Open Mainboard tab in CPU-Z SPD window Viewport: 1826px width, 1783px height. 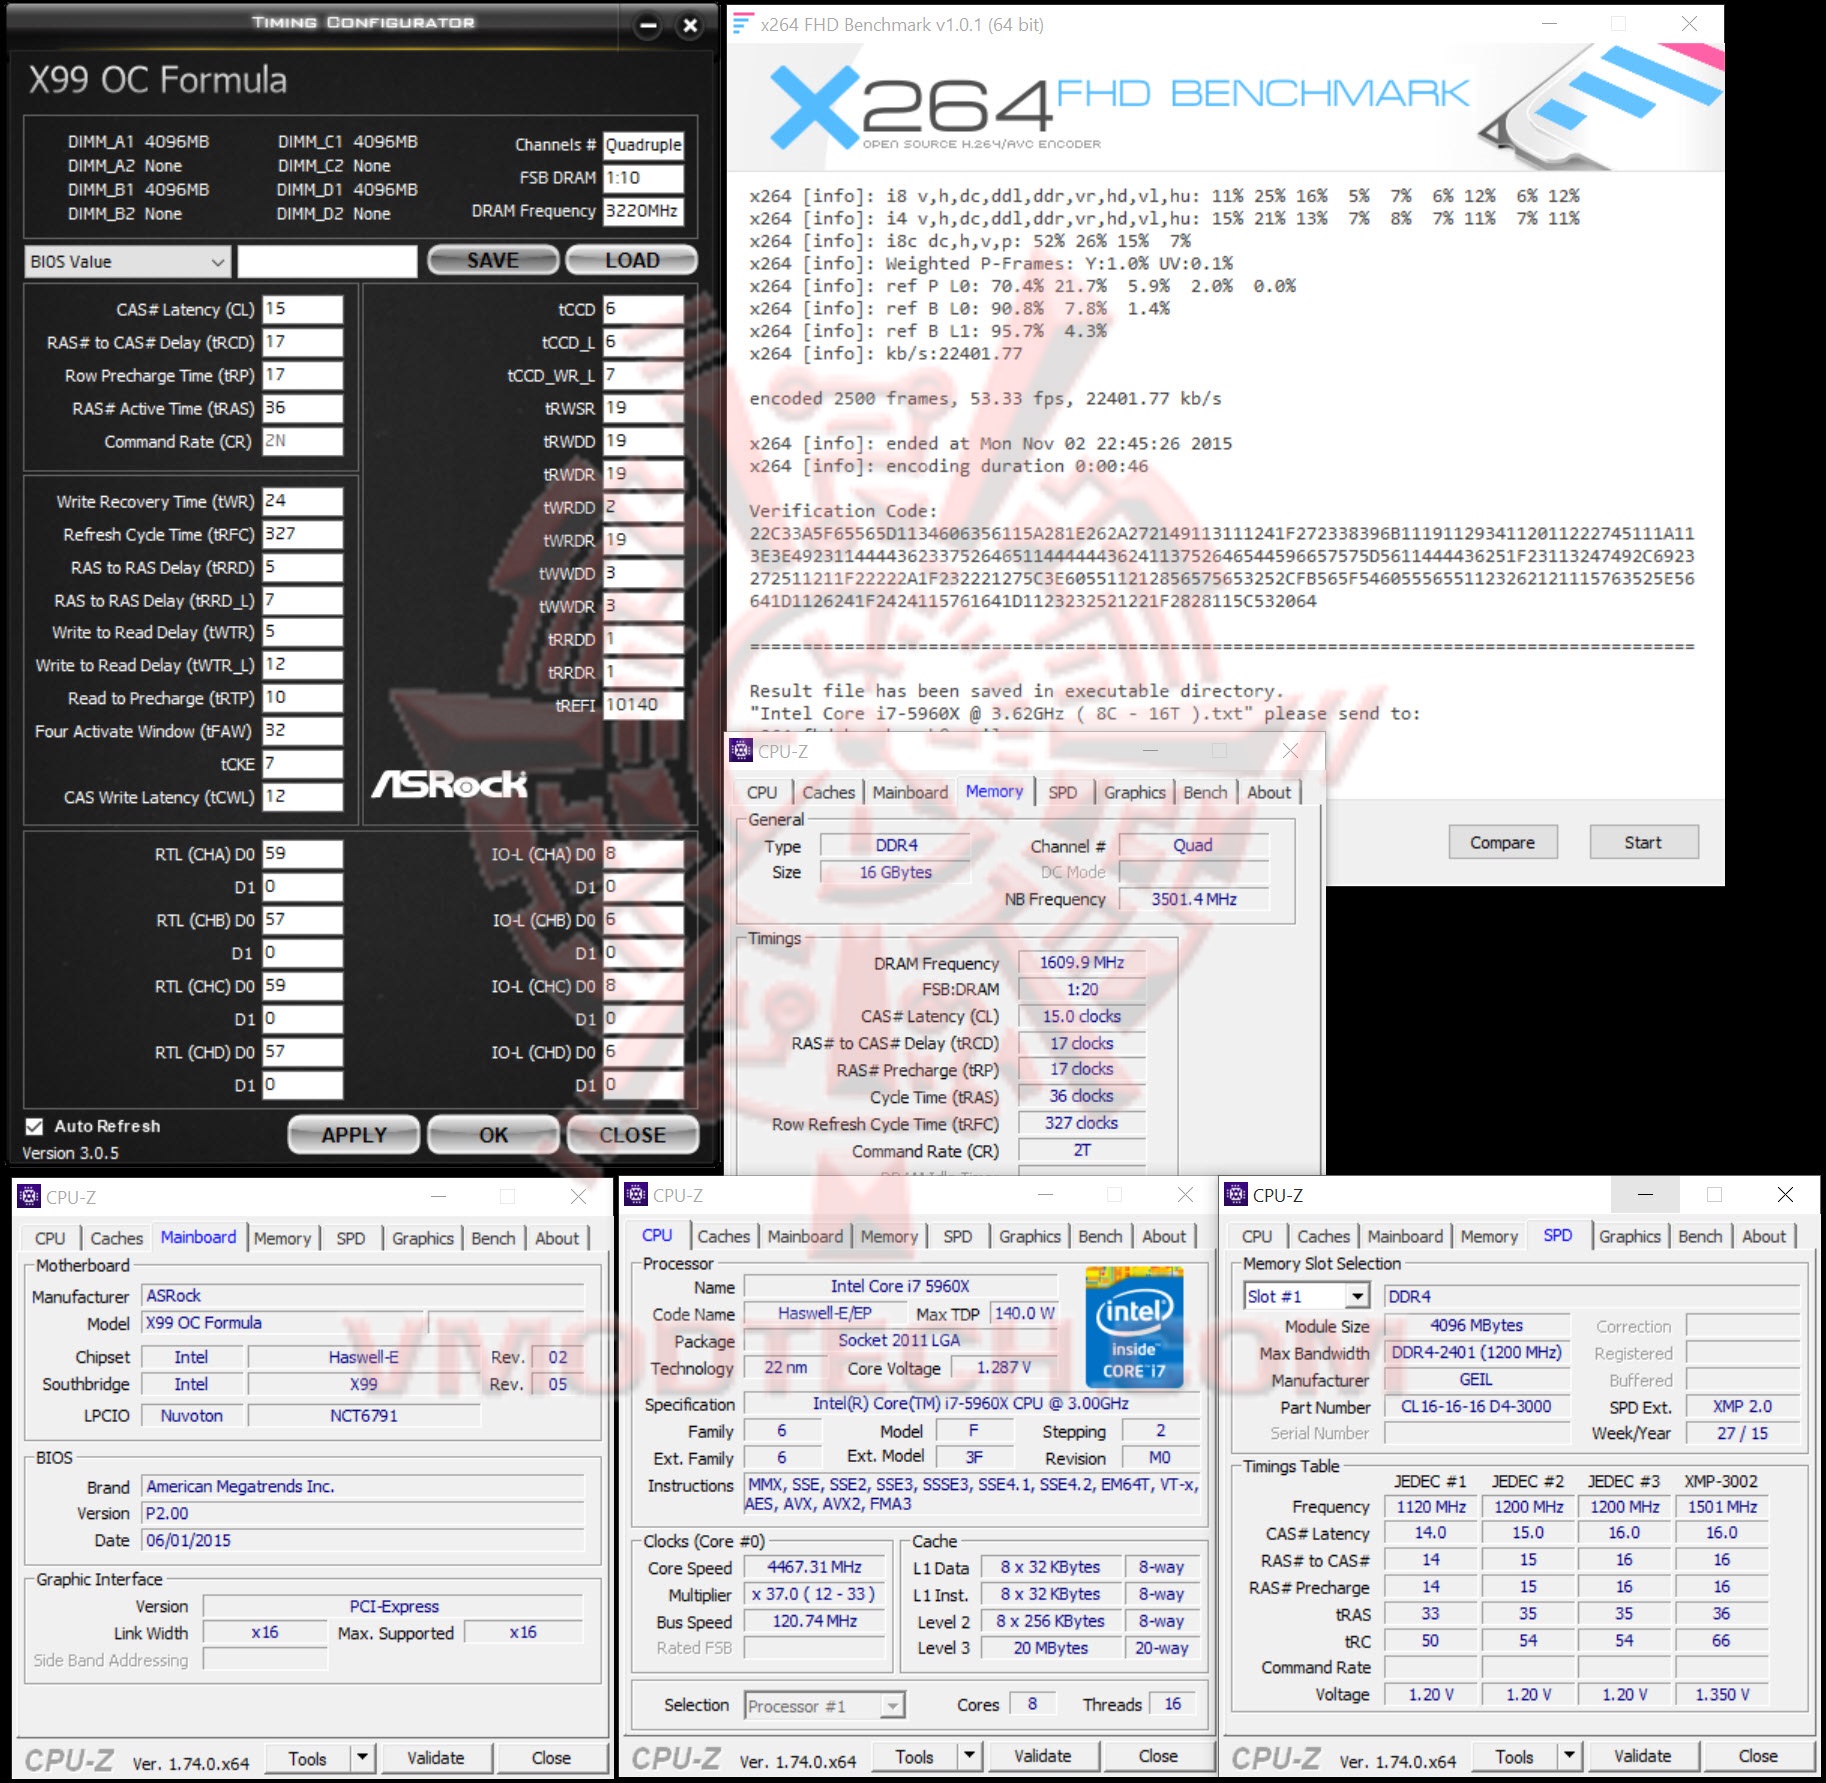[x=1405, y=1236]
